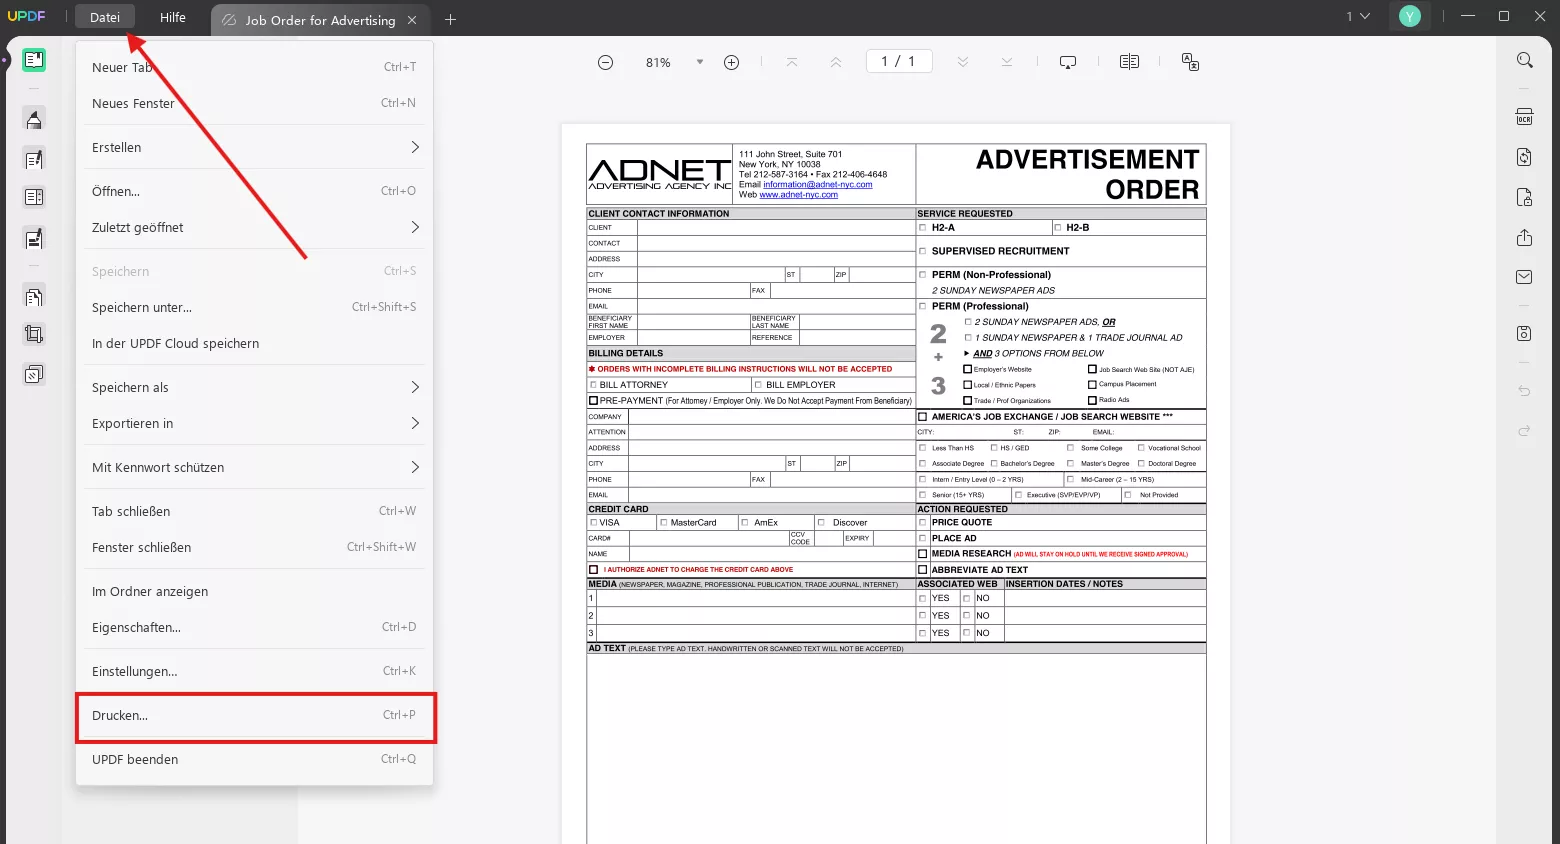Image resolution: width=1560 pixels, height=844 pixels.
Task: Send the PDF by email icon
Action: pos(1524,277)
